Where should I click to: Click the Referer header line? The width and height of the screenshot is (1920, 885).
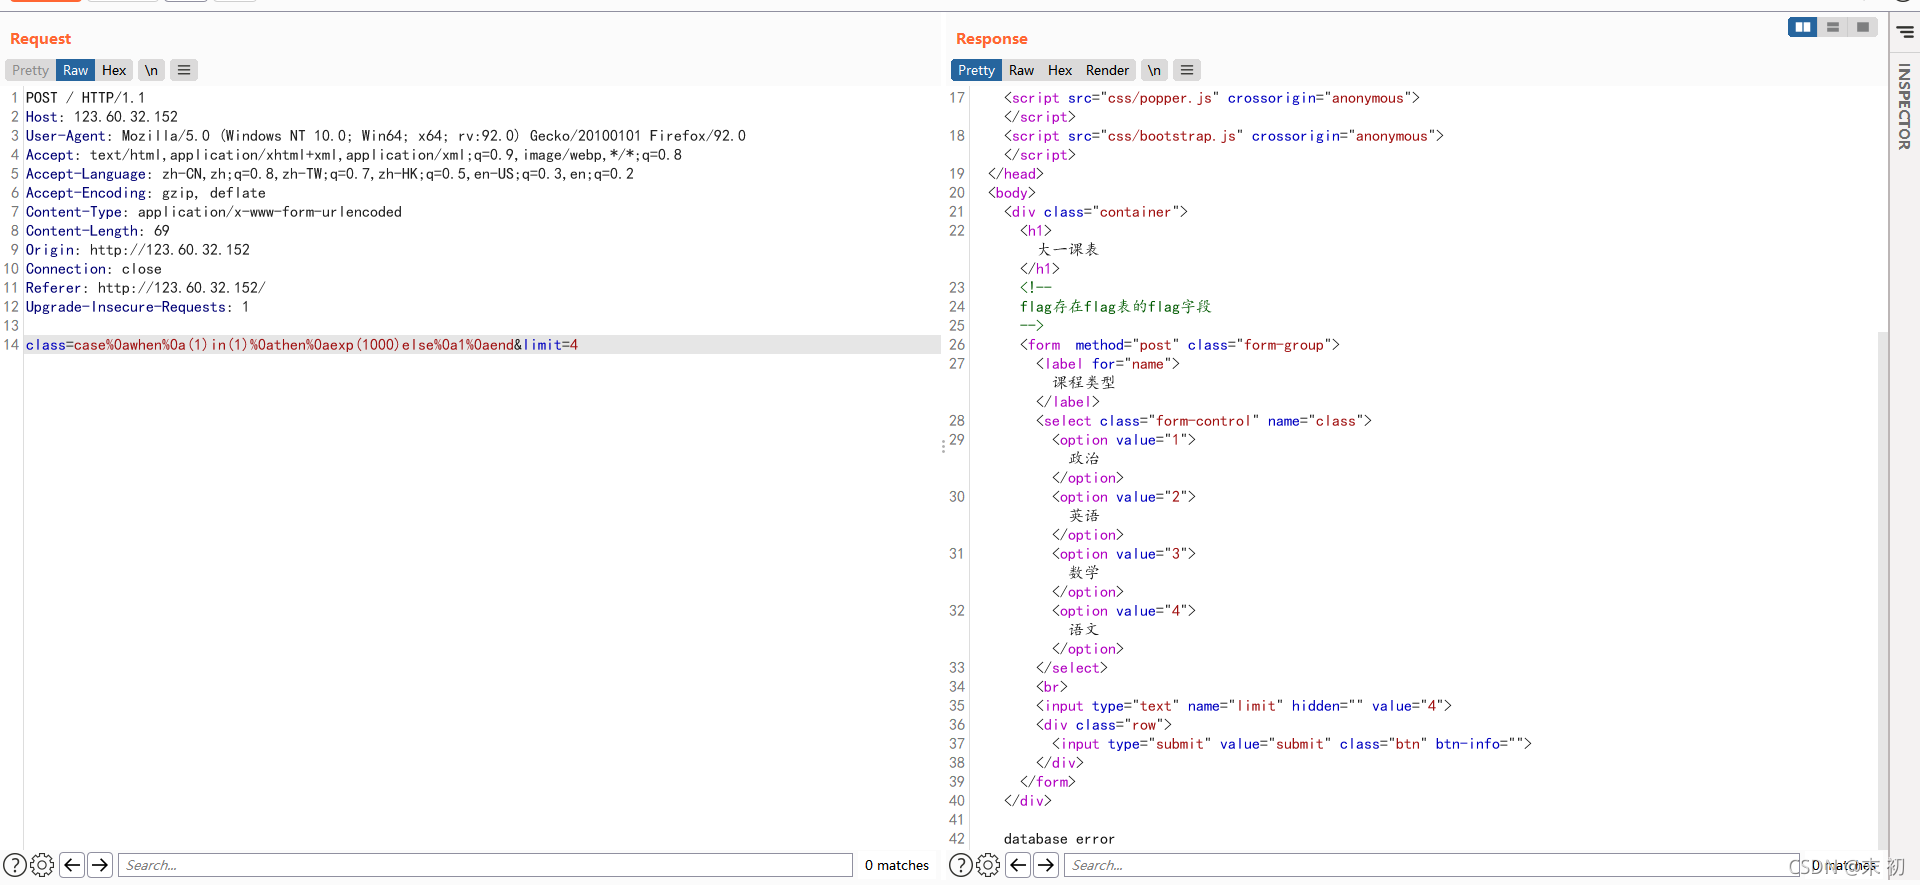(146, 288)
